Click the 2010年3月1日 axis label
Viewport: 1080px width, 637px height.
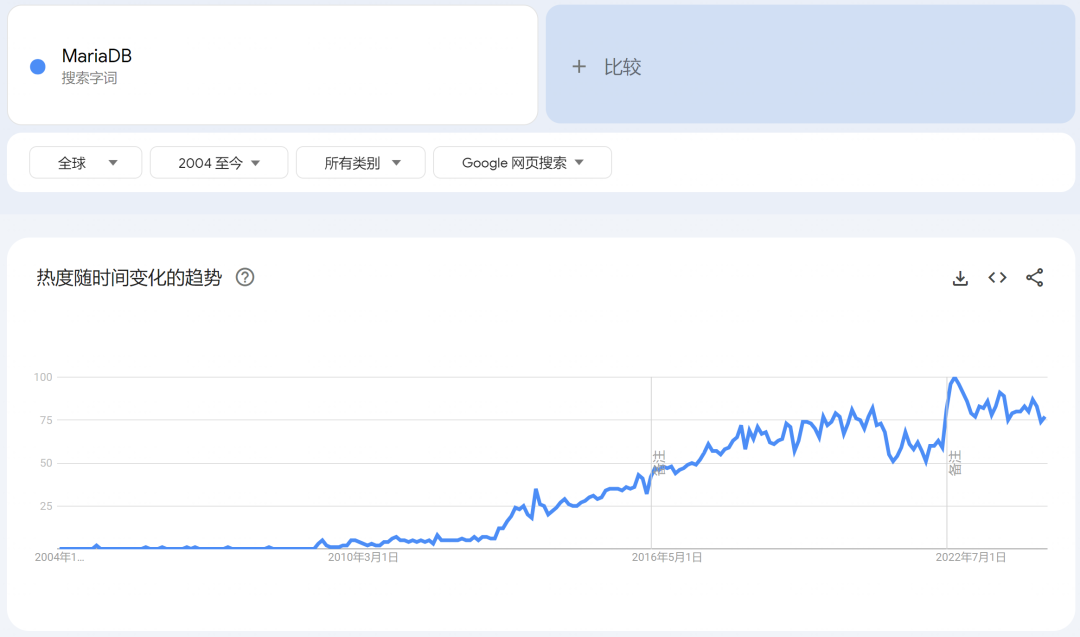pyautogui.click(x=363, y=557)
